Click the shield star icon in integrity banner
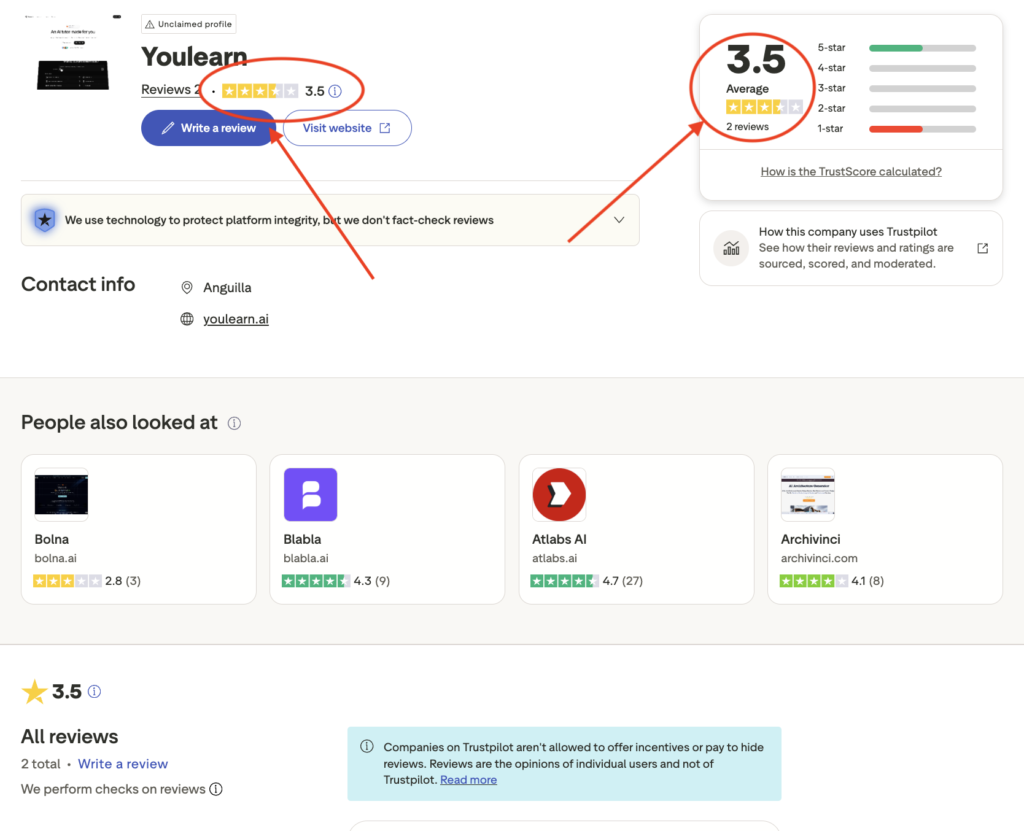The height and width of the screenshot is (831, 1024). [44, 220]
